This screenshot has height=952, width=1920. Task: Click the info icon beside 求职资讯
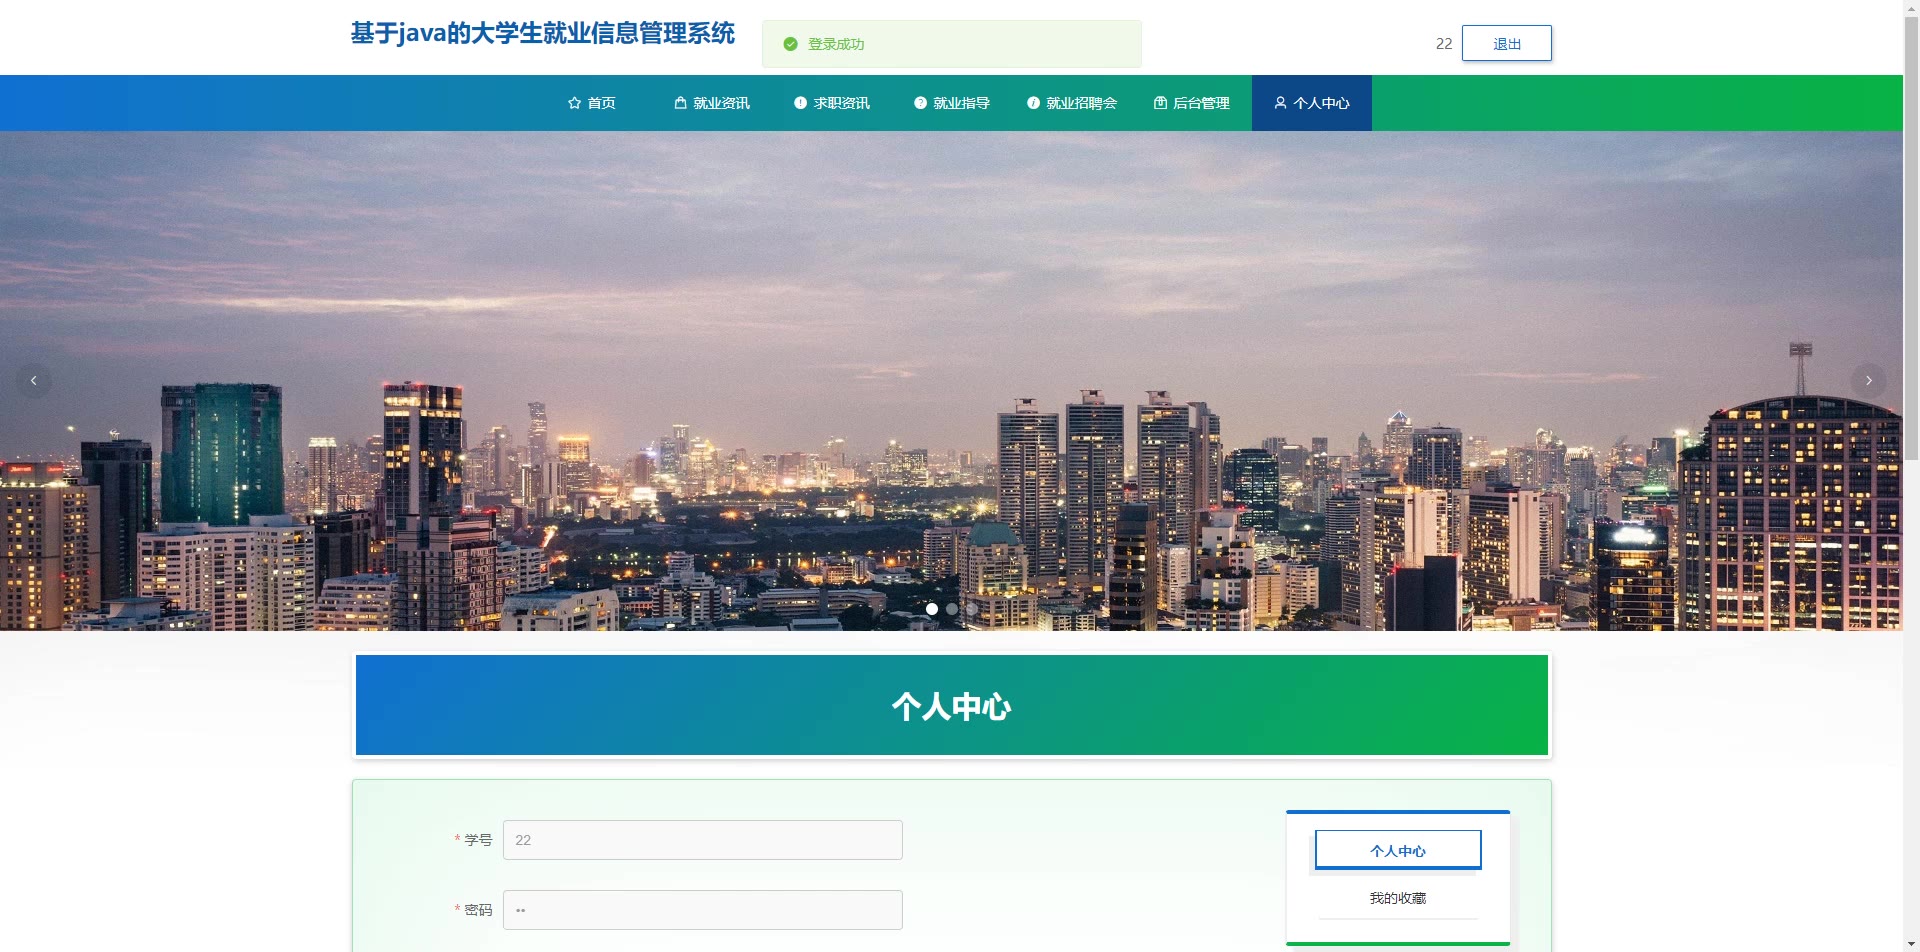pos(800,103)
